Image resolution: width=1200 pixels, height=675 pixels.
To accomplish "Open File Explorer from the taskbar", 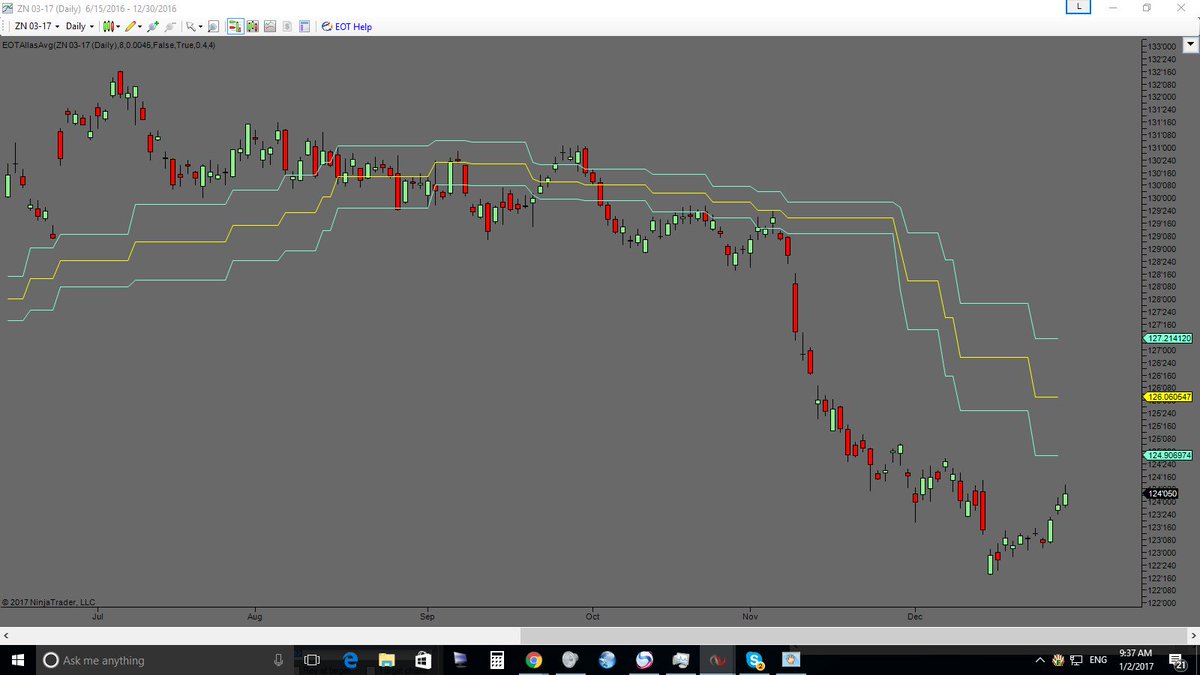I will [x=386, y=660].
